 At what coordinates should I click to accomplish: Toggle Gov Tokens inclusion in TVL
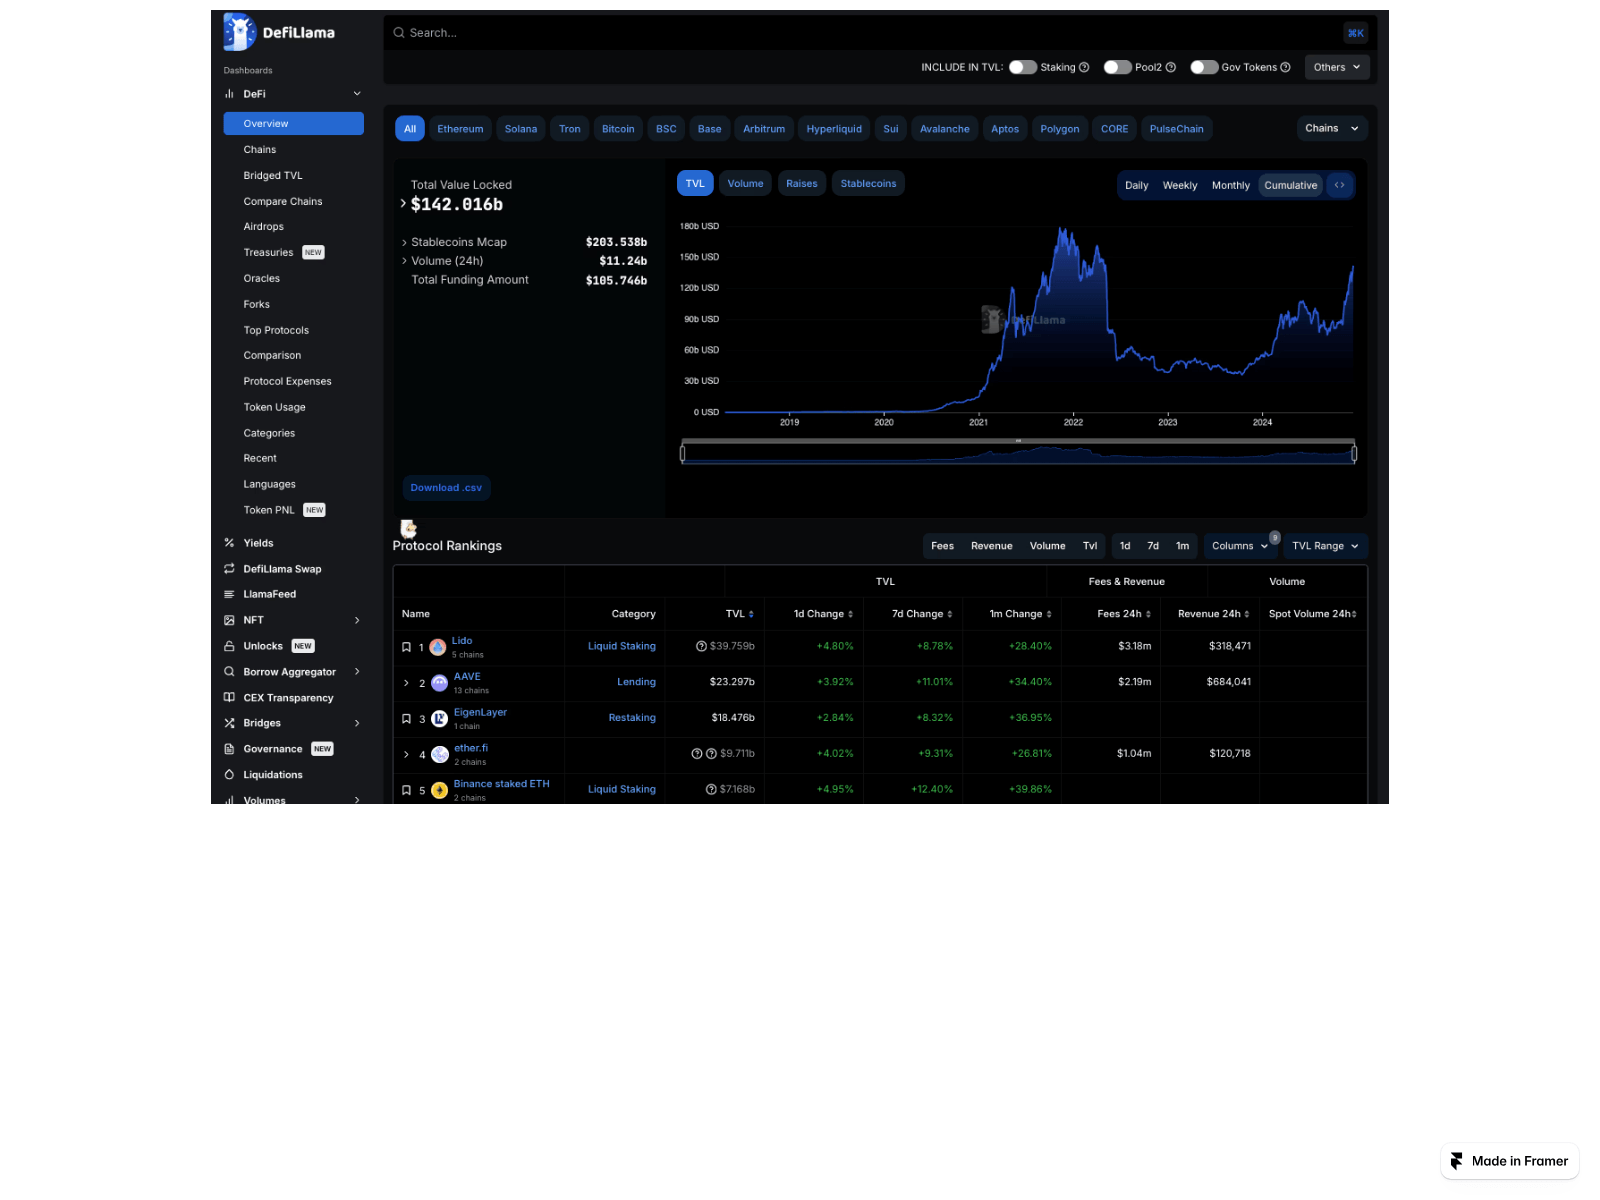tap(1204, 67)
